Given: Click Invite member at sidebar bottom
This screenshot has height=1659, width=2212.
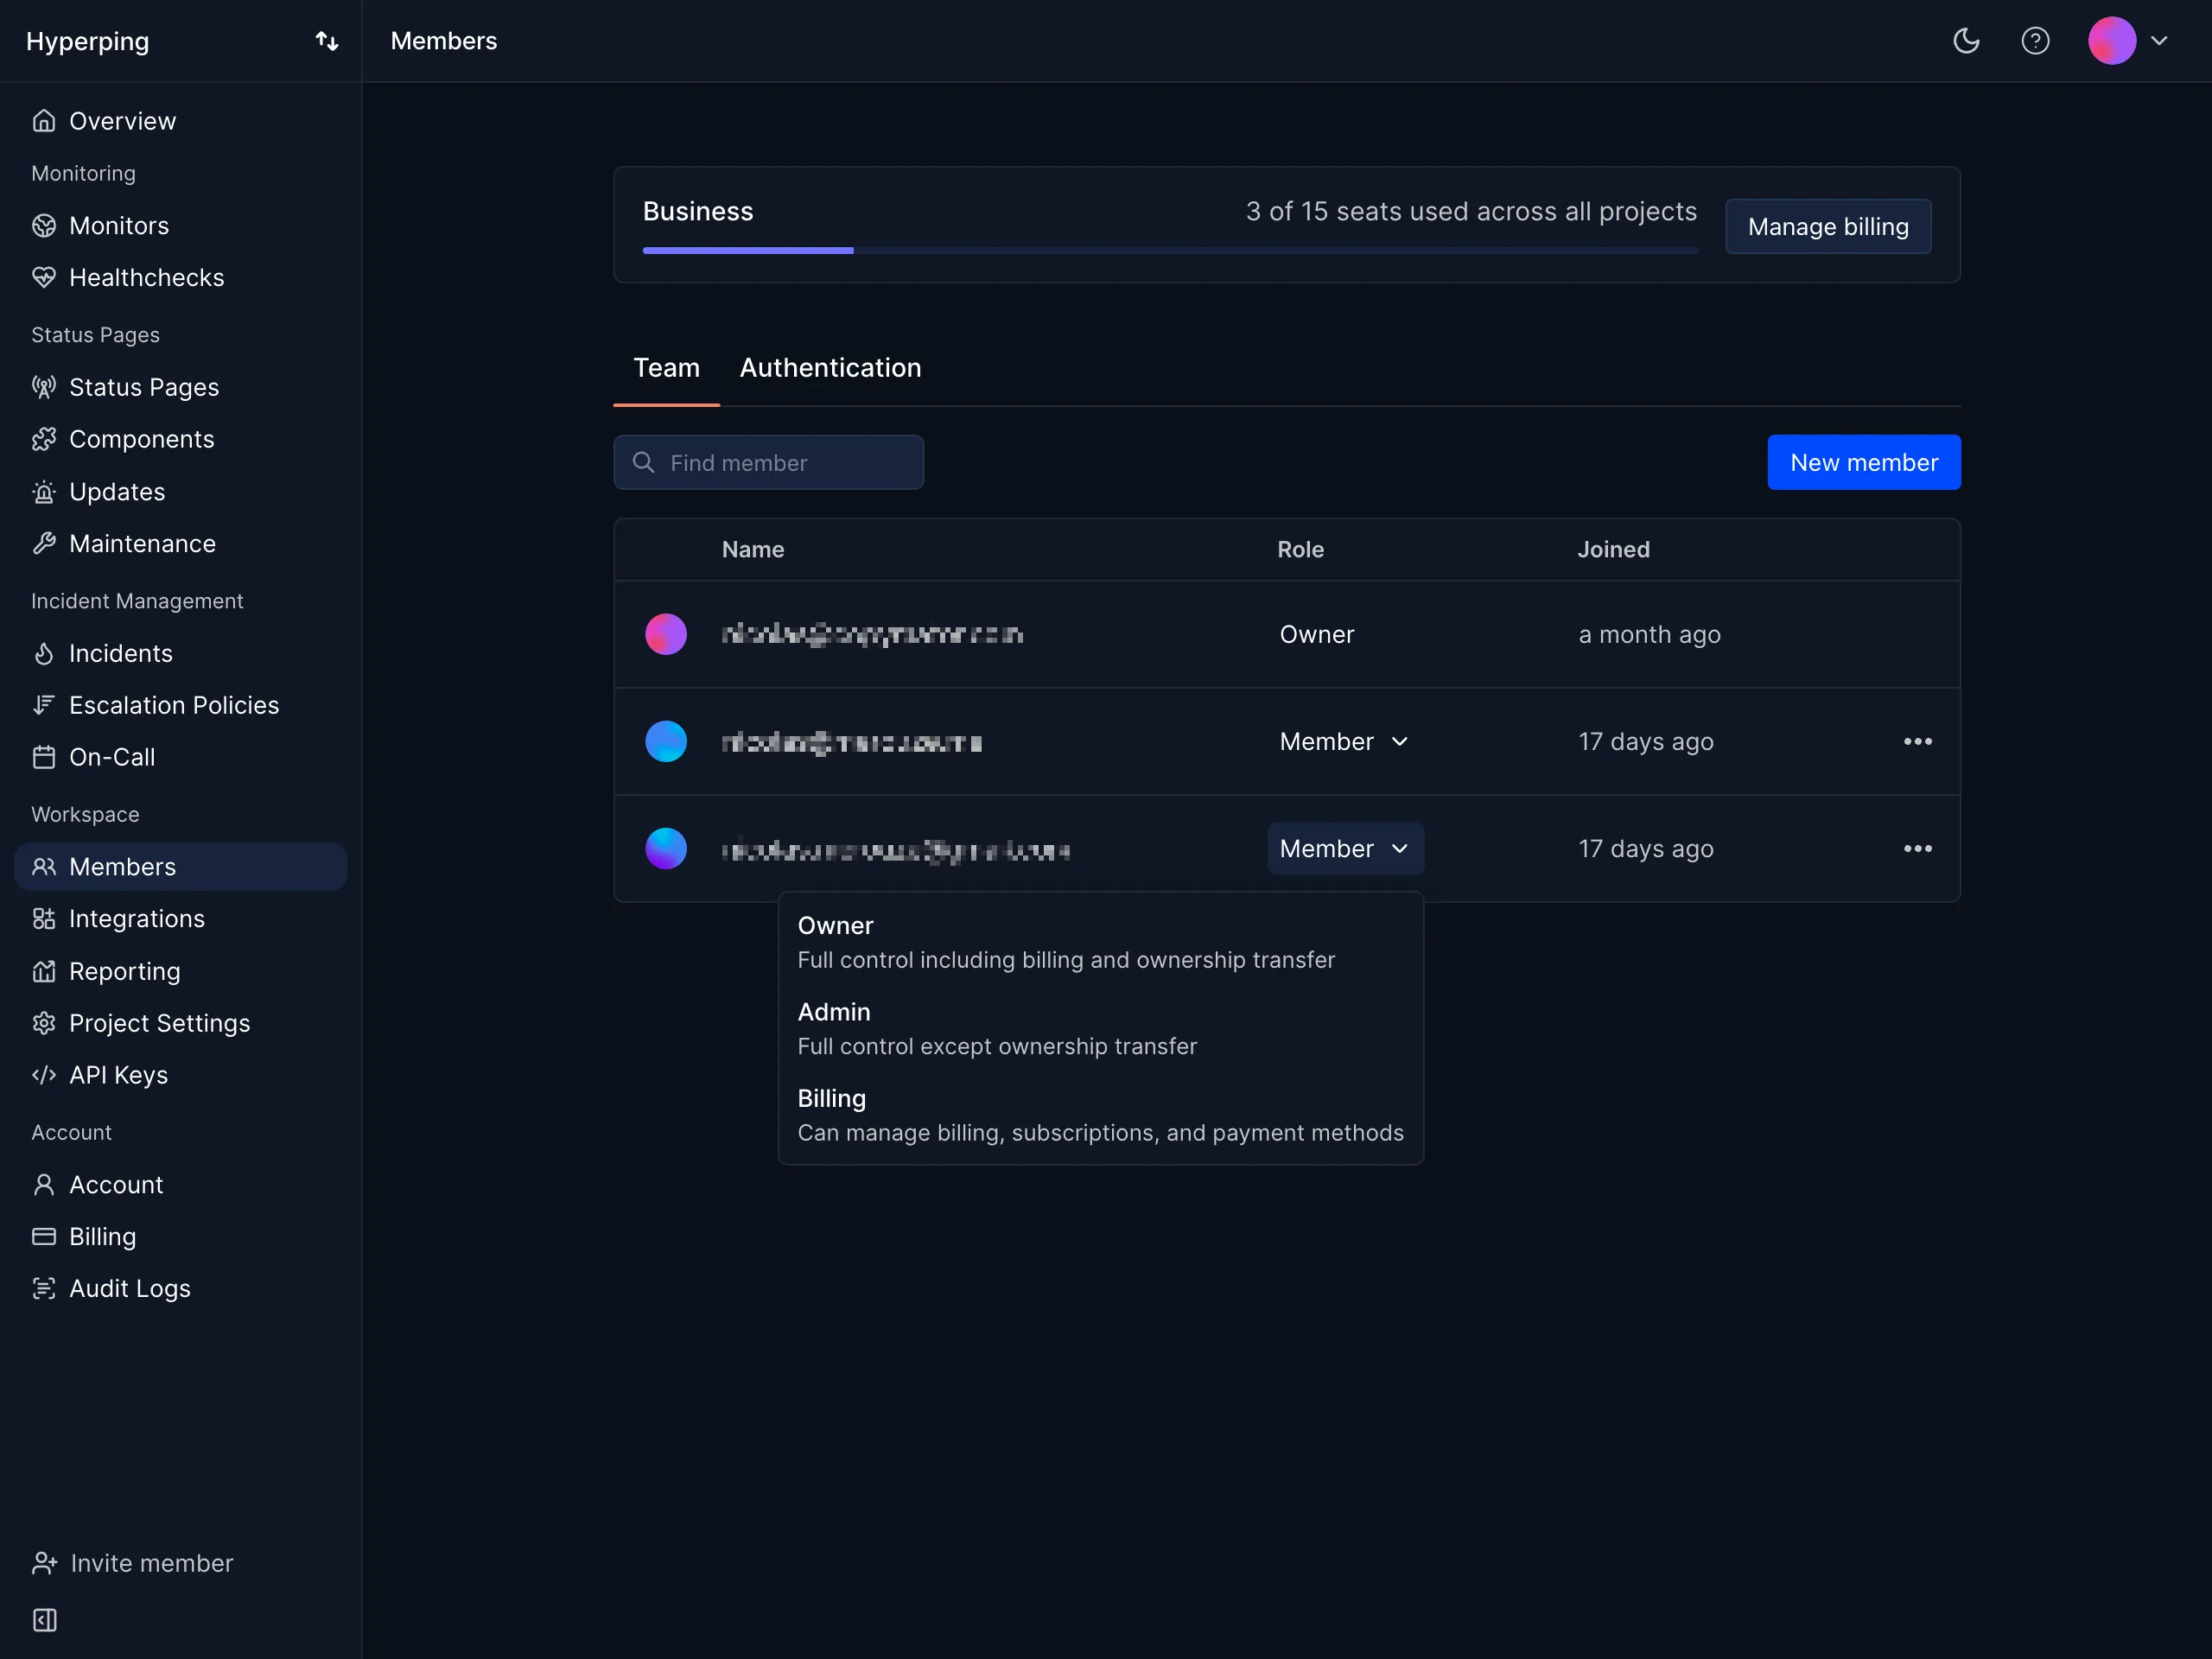Looking at the screenshot, I should coord(133,1563).
